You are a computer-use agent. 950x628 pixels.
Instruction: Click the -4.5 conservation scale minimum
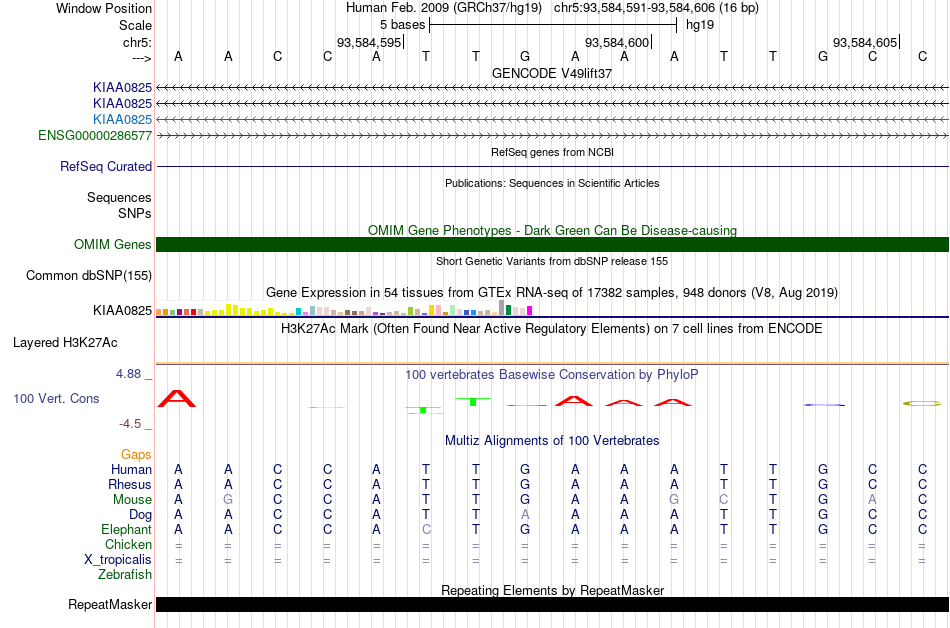point(130,424)
